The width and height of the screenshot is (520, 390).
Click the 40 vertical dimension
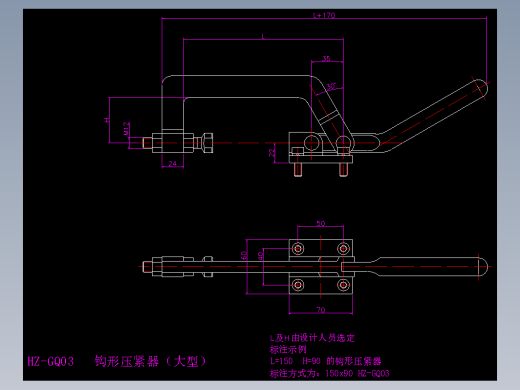click(x=260, y=255)
